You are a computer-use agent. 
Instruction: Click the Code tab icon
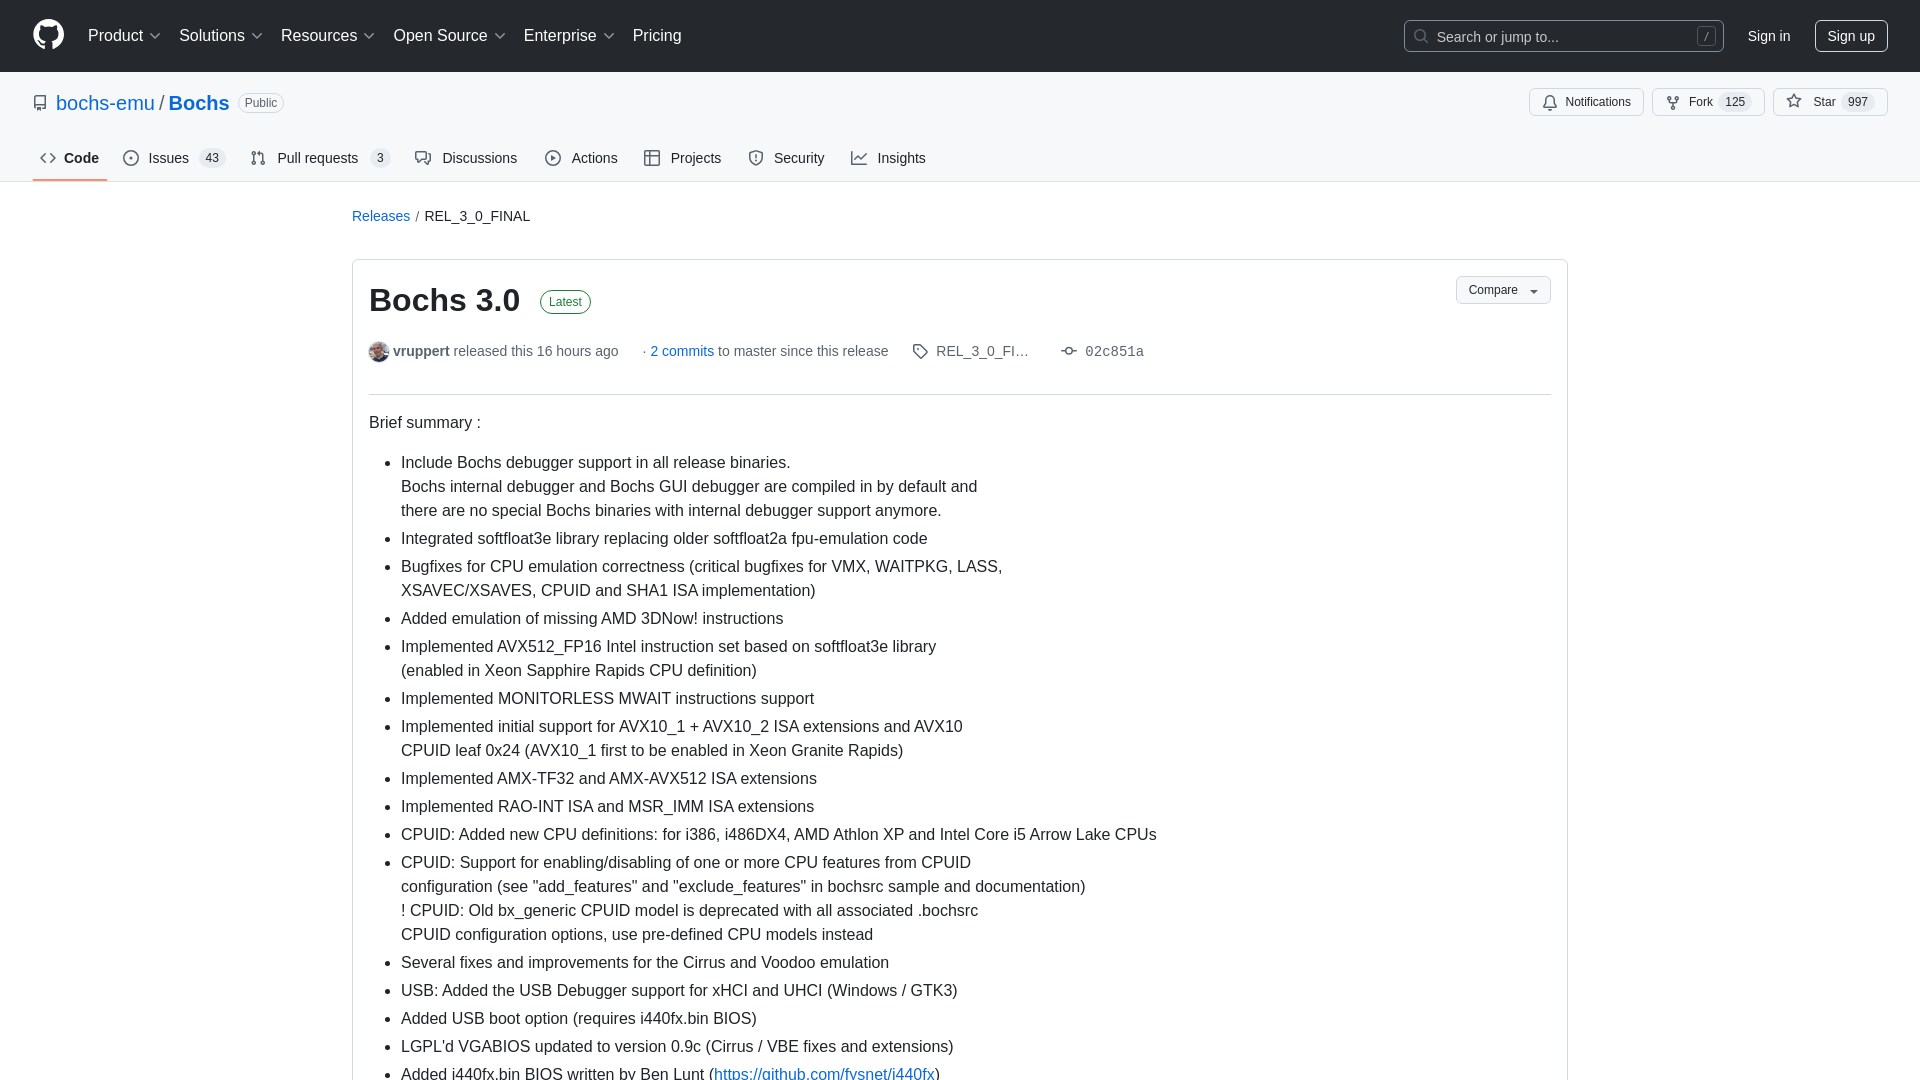point(48,158)
